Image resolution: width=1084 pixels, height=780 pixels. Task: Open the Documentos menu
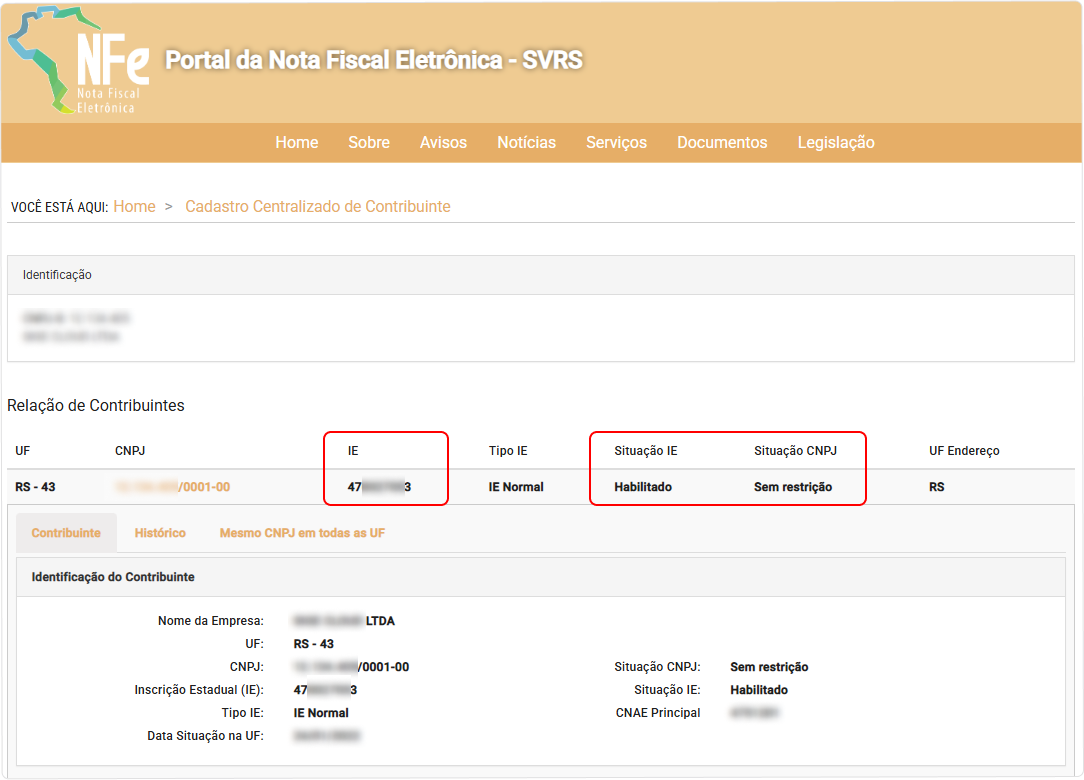click(722, 142)
